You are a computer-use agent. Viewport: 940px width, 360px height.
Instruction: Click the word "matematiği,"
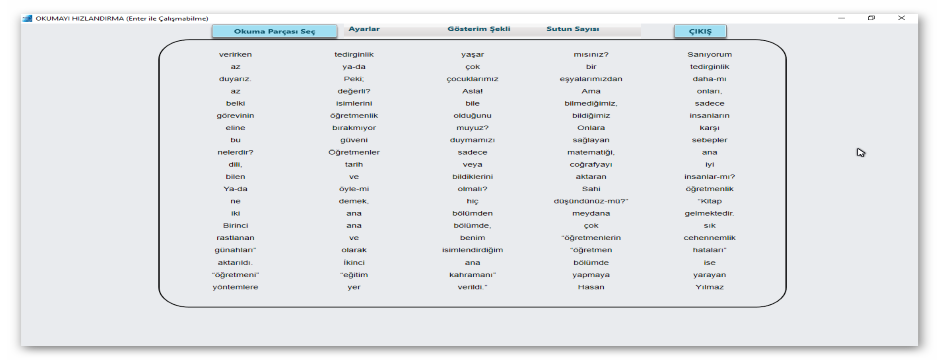591,152
